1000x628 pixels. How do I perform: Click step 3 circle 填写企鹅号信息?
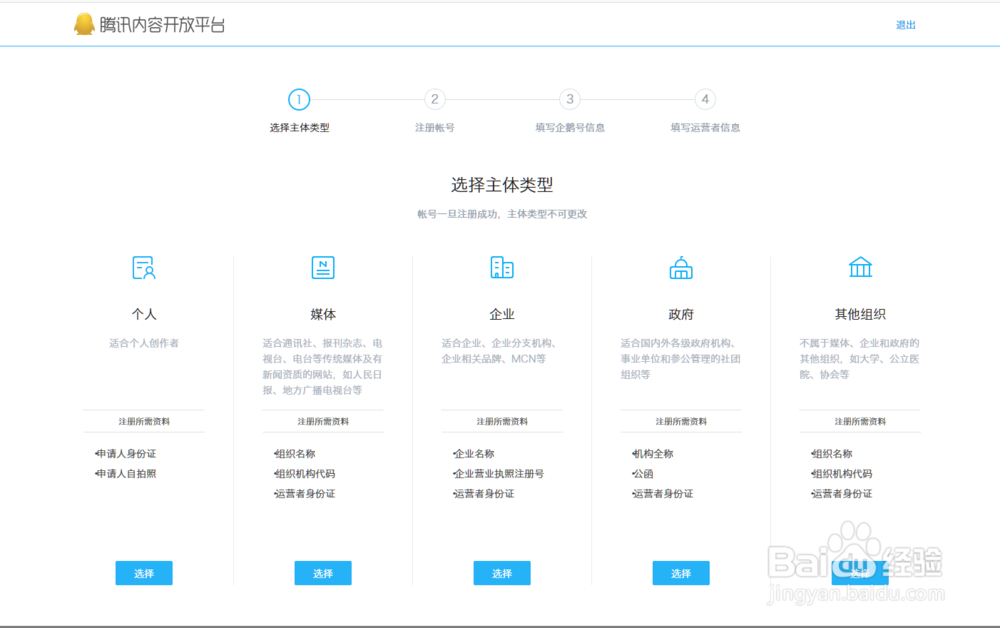coord(570,99)
